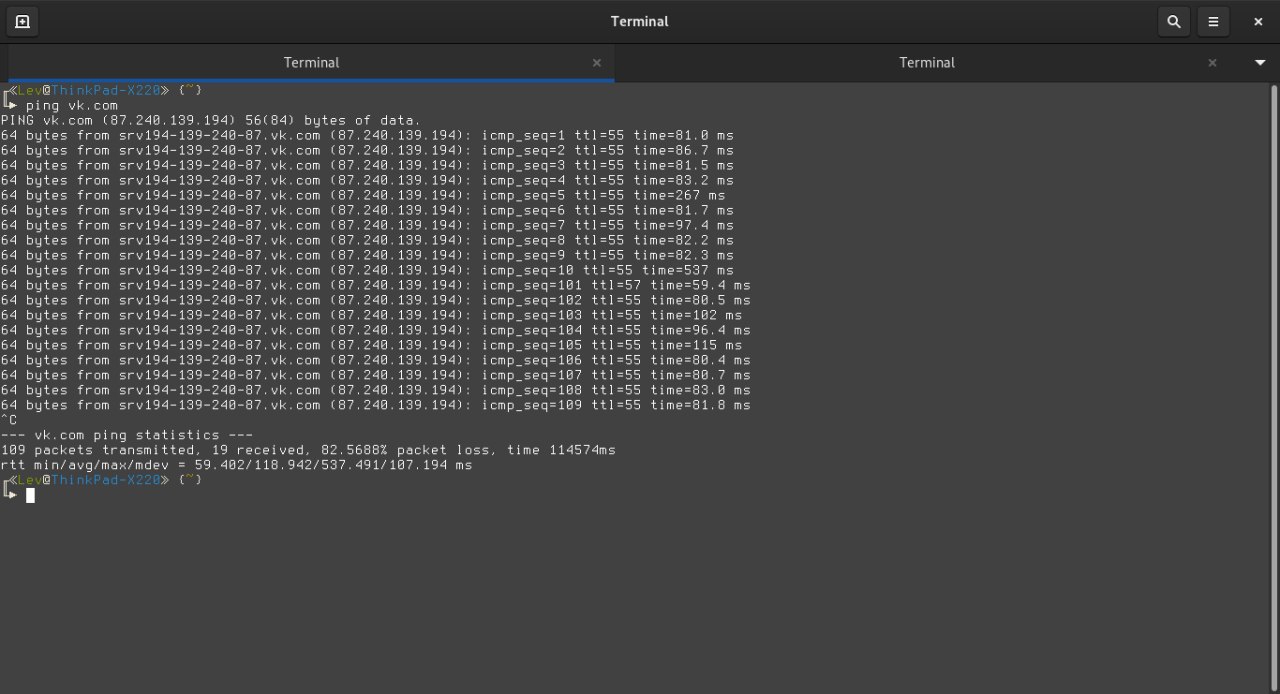The height and width of the screenshot is (694, 1280).
Task: Click the top Lev@ThinkPad-X220 prompt
Action: (x=103, y=90)
